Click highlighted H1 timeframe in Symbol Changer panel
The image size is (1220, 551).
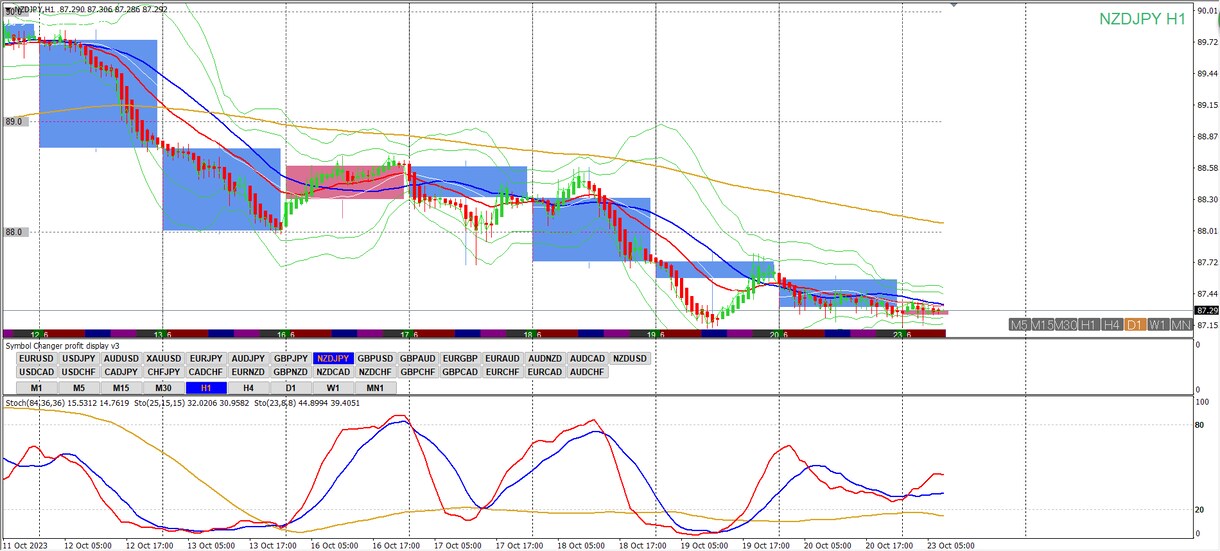[x=206, y=388]
